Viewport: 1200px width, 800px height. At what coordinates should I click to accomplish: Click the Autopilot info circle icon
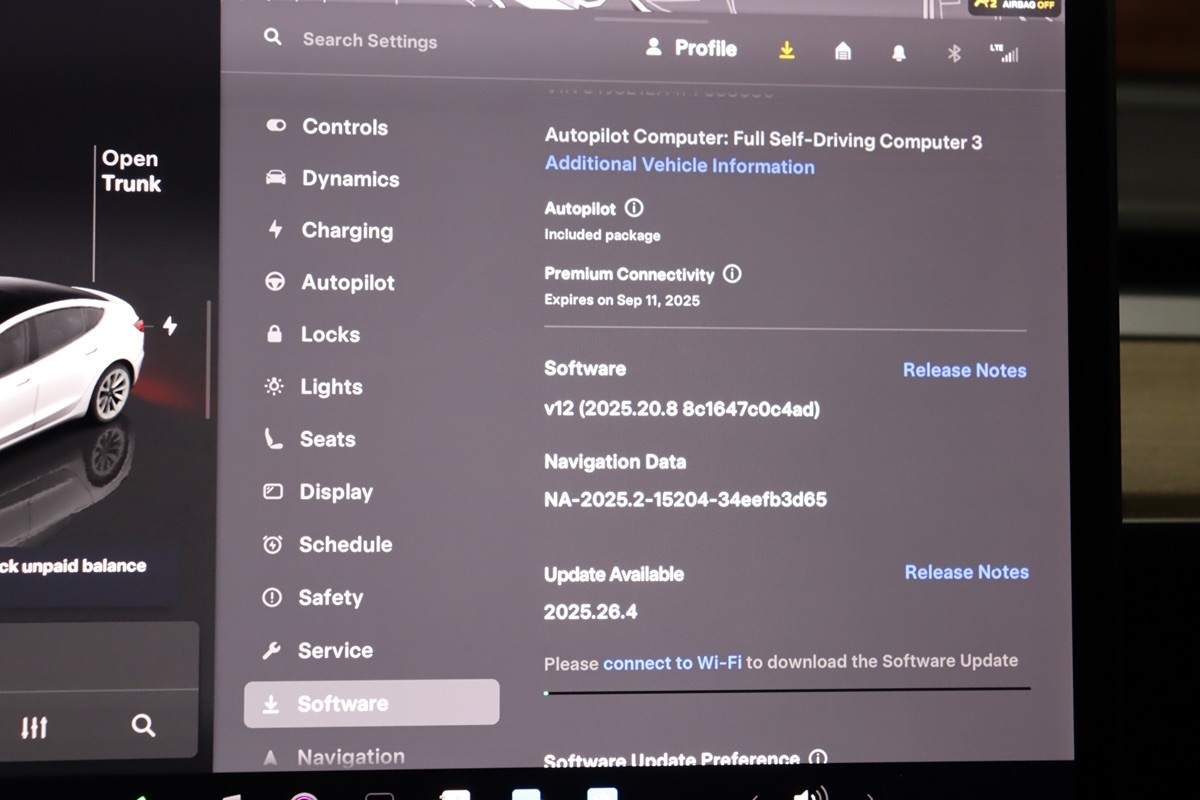(x=634, y=208)
